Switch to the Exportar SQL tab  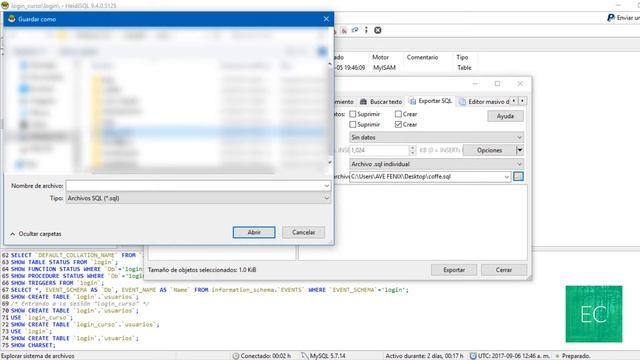[x=431, y=101]
